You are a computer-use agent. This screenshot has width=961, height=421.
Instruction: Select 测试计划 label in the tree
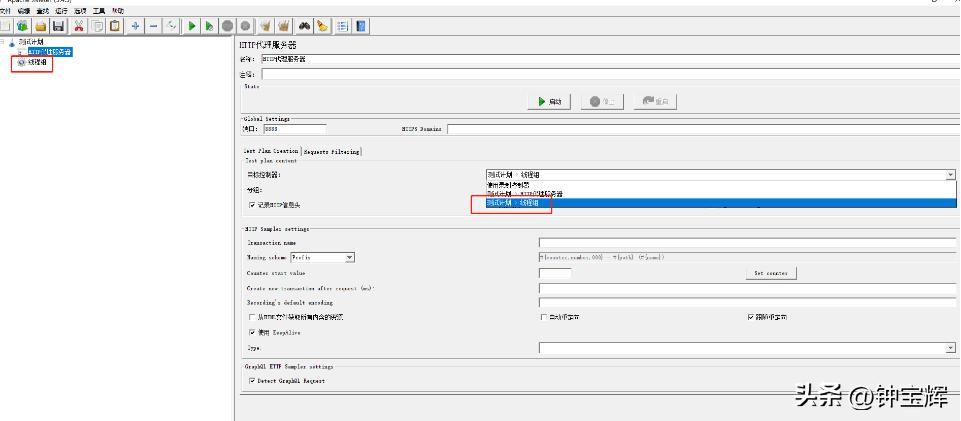click(31, 42)
